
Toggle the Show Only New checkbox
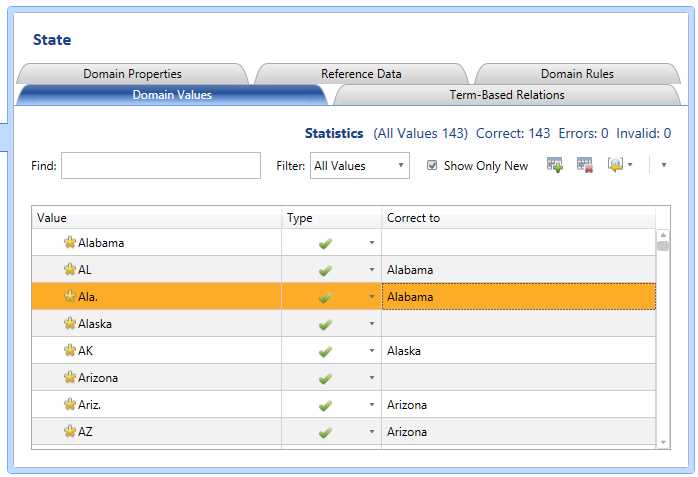tap(432, 166)
